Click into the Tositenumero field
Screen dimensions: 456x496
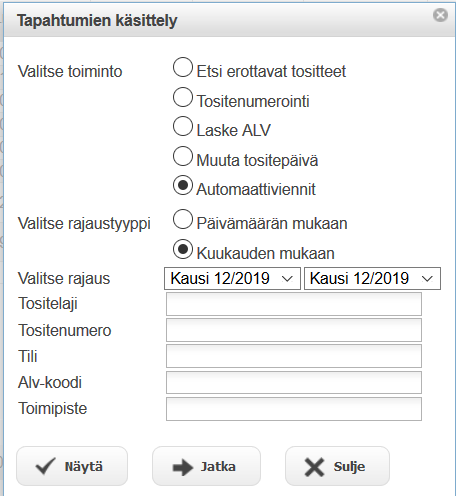[x=294, y=330]
